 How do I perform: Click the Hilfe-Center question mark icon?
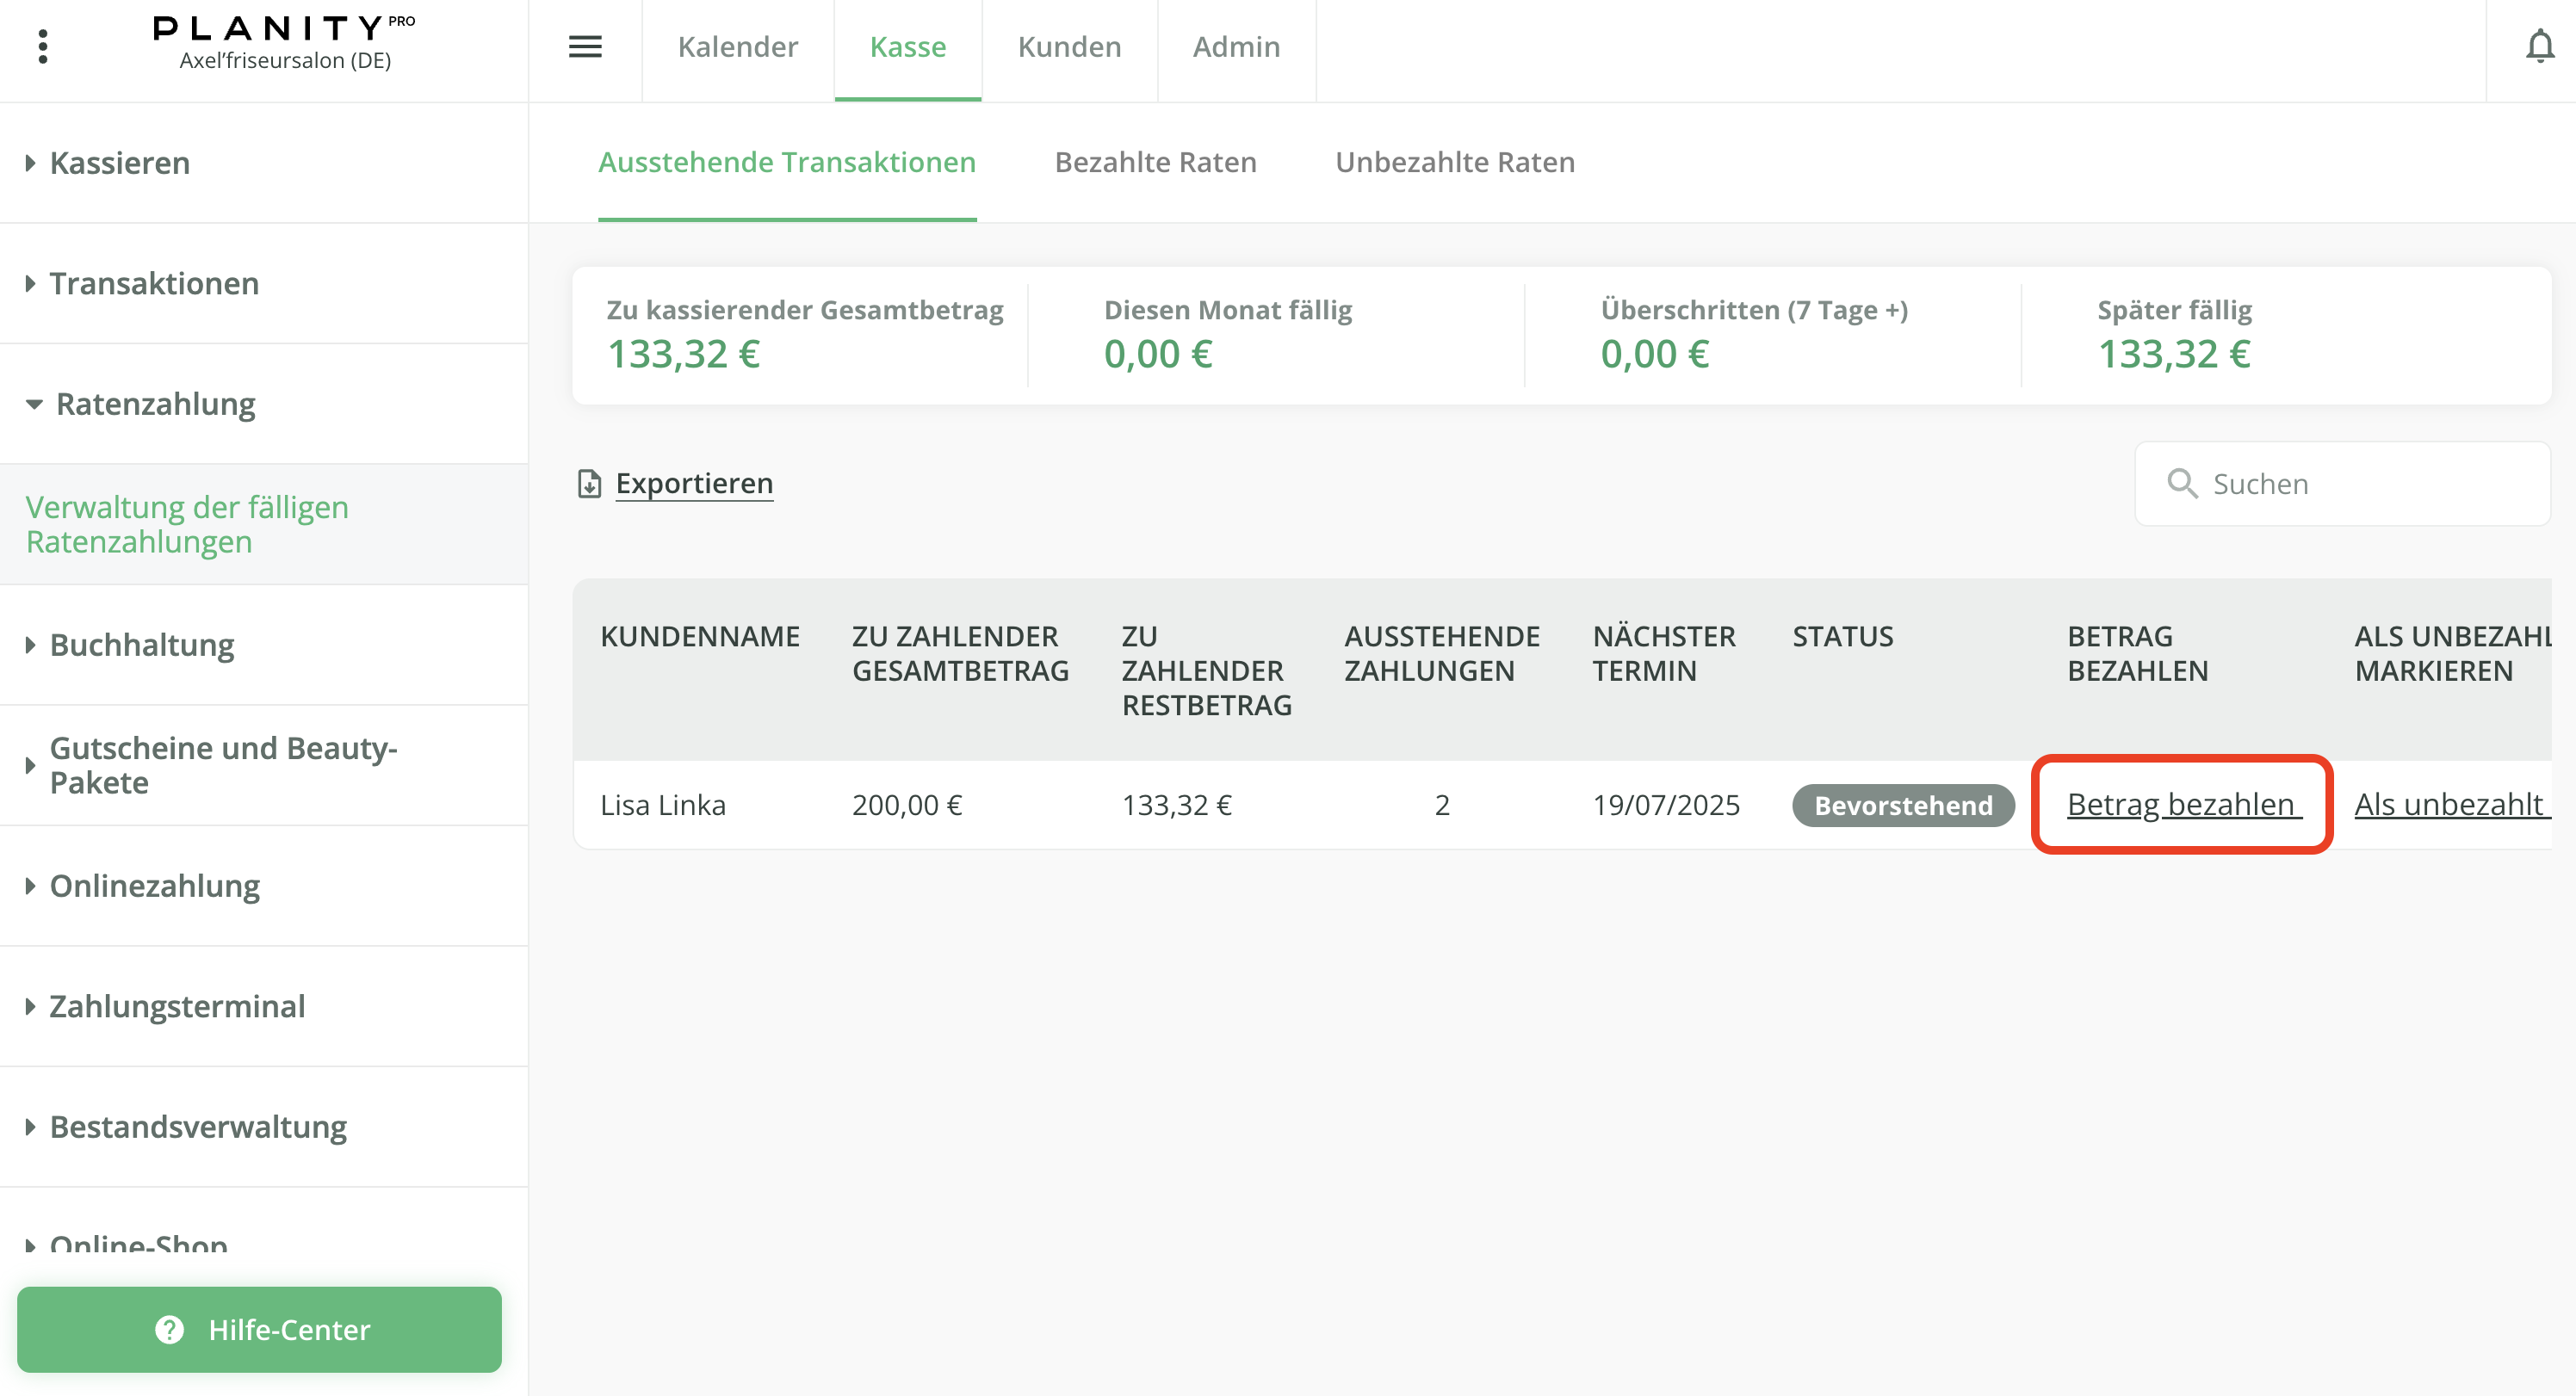coord(169,1329)
